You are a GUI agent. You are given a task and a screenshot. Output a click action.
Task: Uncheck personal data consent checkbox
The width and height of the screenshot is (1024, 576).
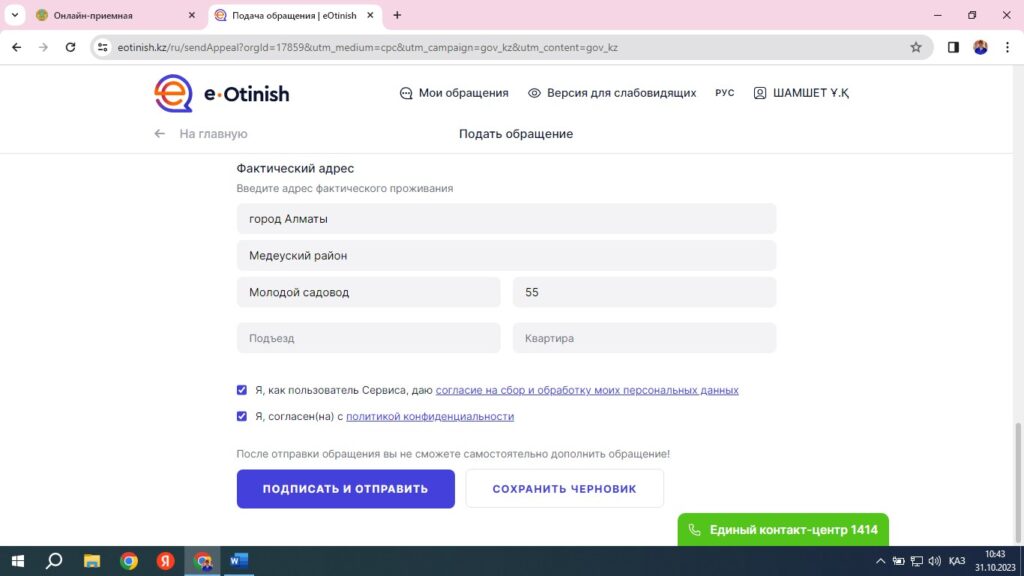[x=242, y=390]
